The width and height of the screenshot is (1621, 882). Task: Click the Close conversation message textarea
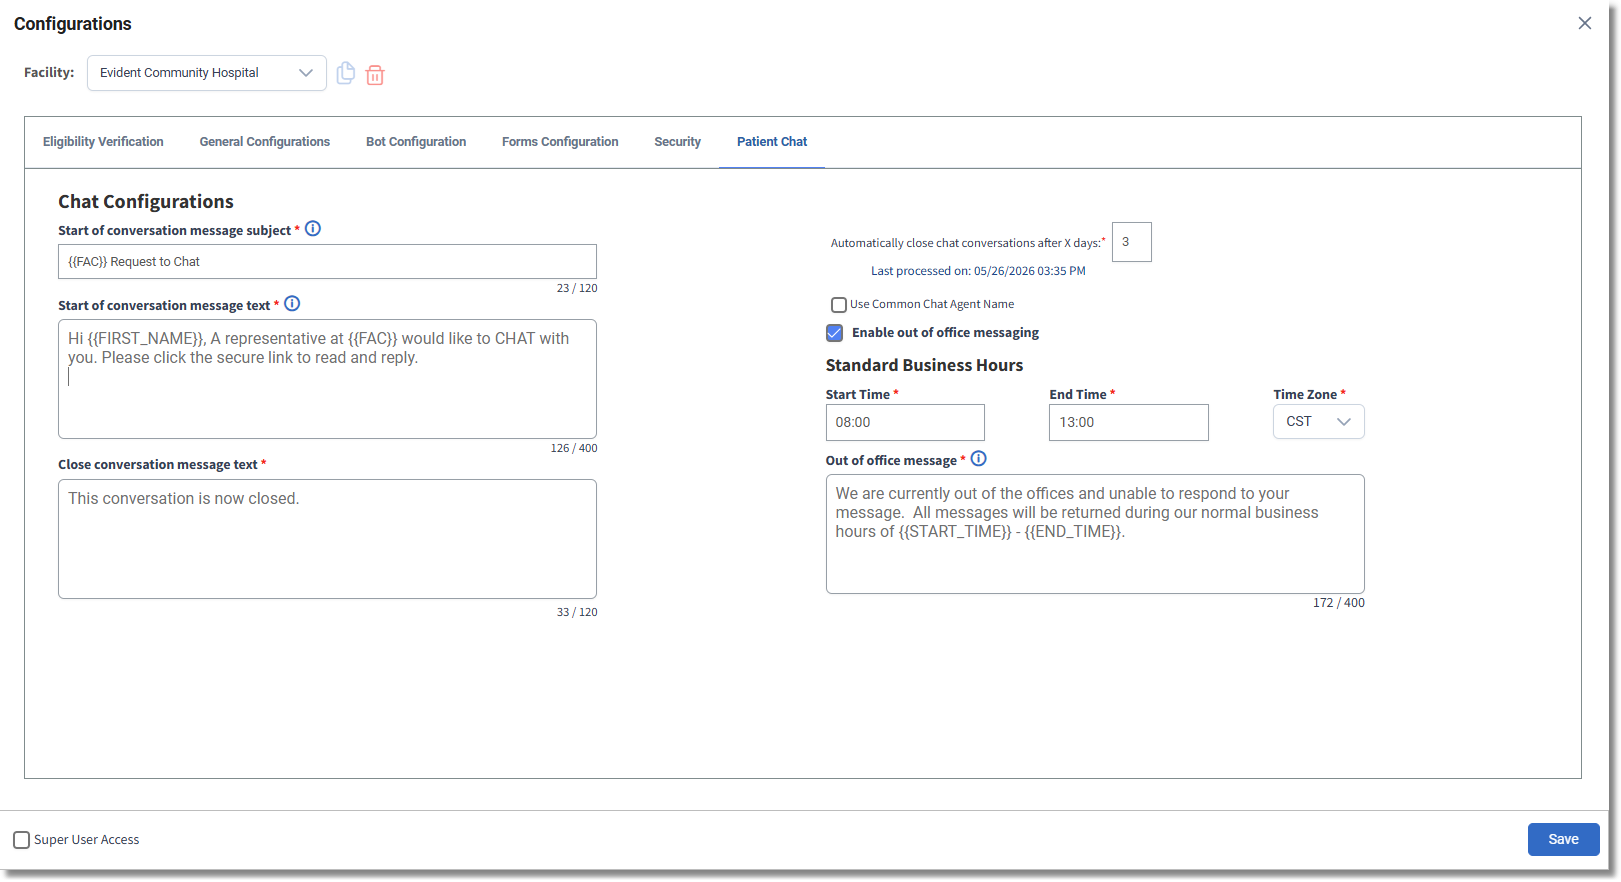[x=328, y=539]
